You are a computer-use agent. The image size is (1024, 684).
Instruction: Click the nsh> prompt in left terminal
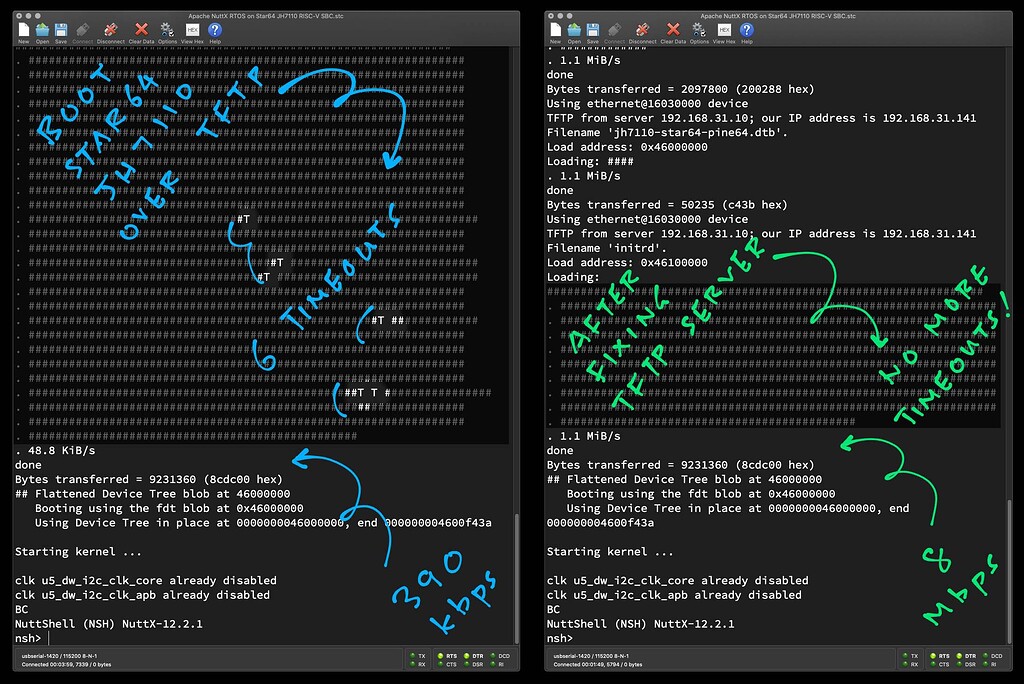point(28,637)
